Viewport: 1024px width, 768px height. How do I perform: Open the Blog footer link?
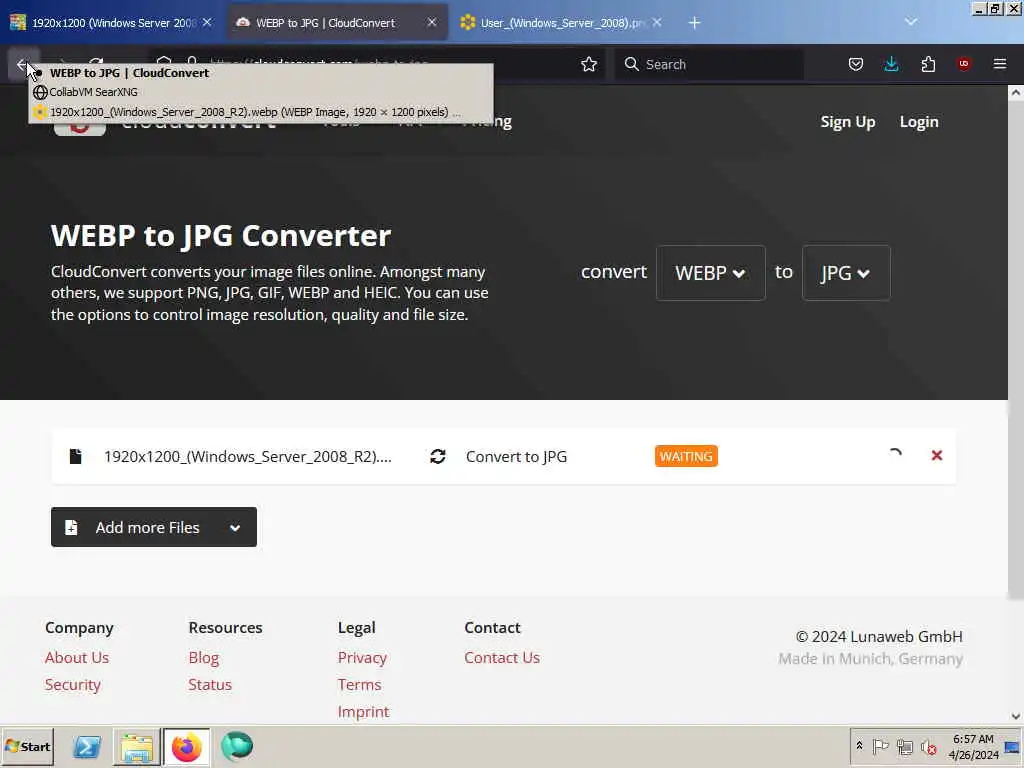pos(204,658)
